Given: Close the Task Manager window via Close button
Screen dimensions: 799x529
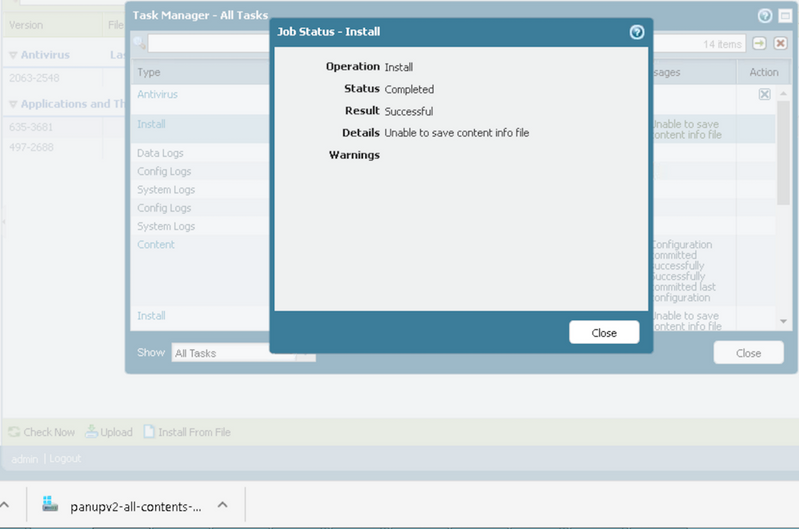Looking at the screenshot, I should (x=748, y=353).
